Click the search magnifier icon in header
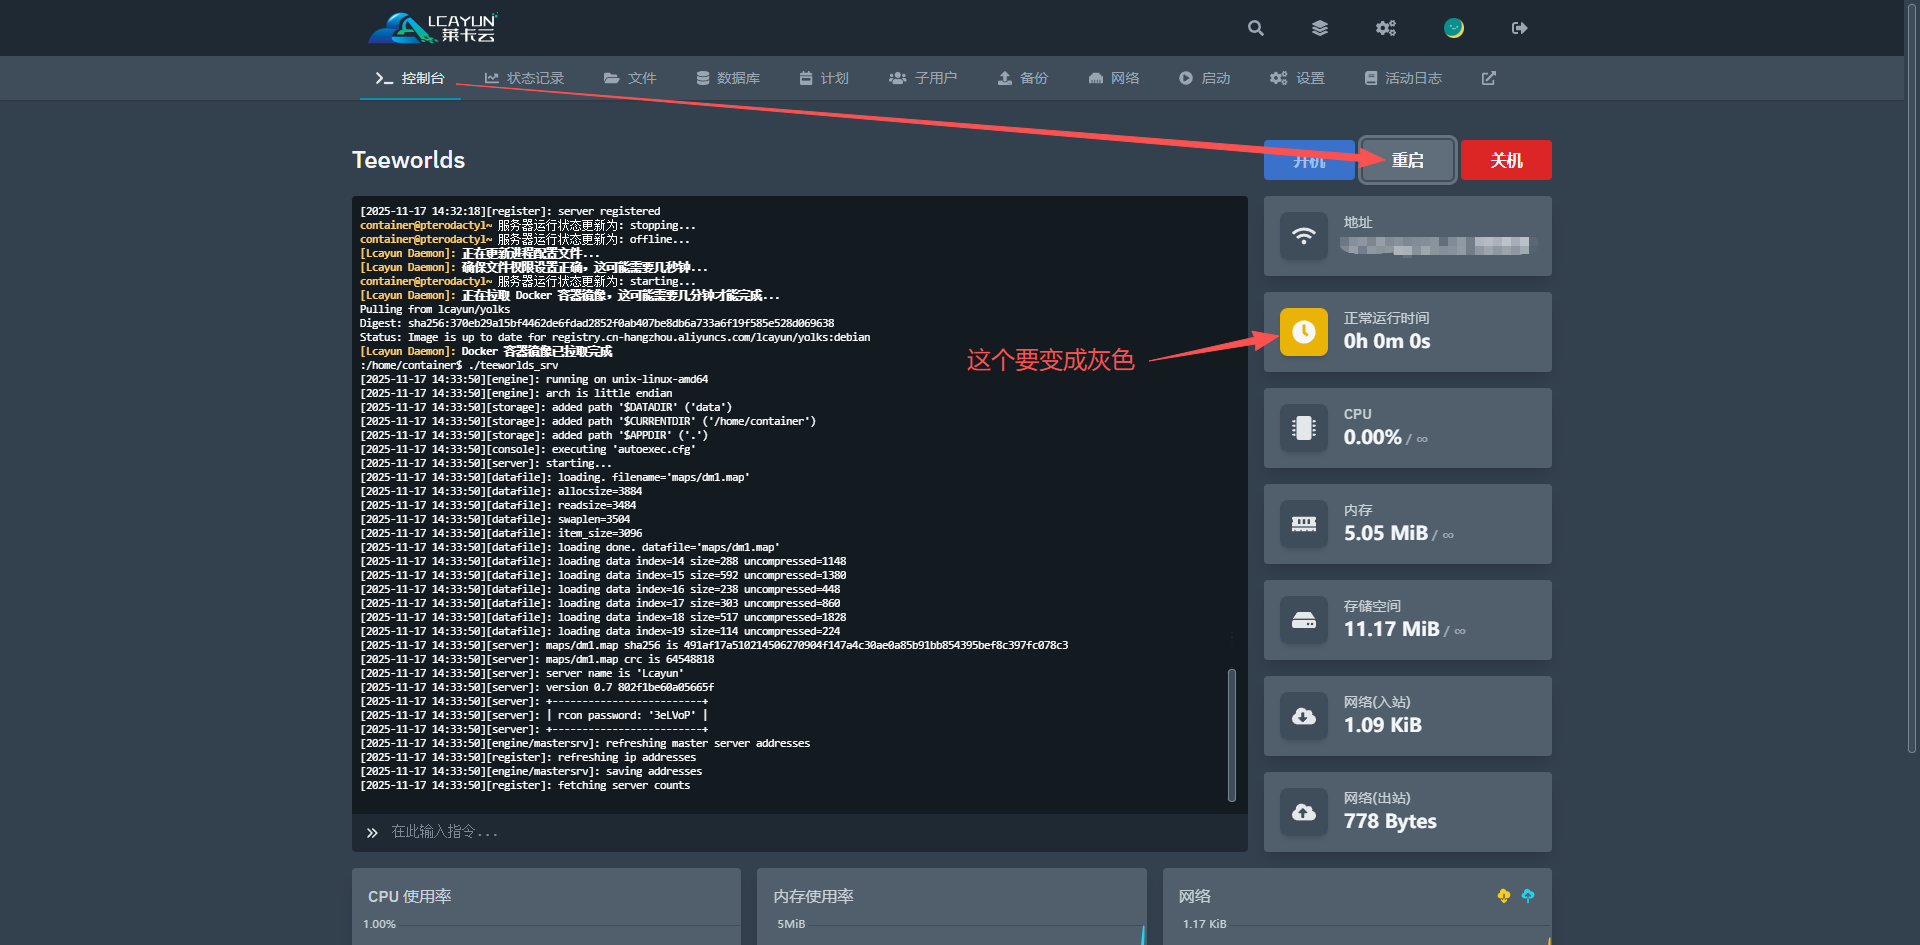 (1256, 28)
